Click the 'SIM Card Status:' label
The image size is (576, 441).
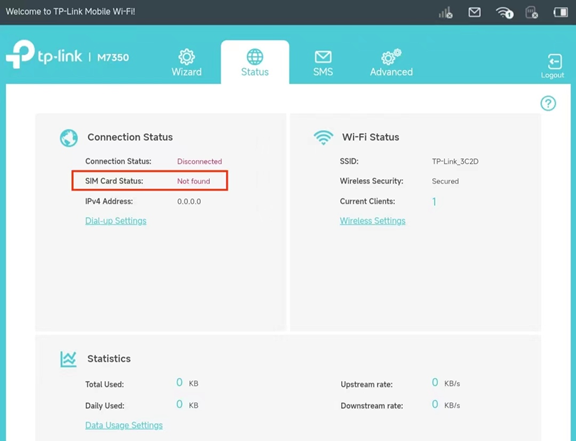point(114,181)
